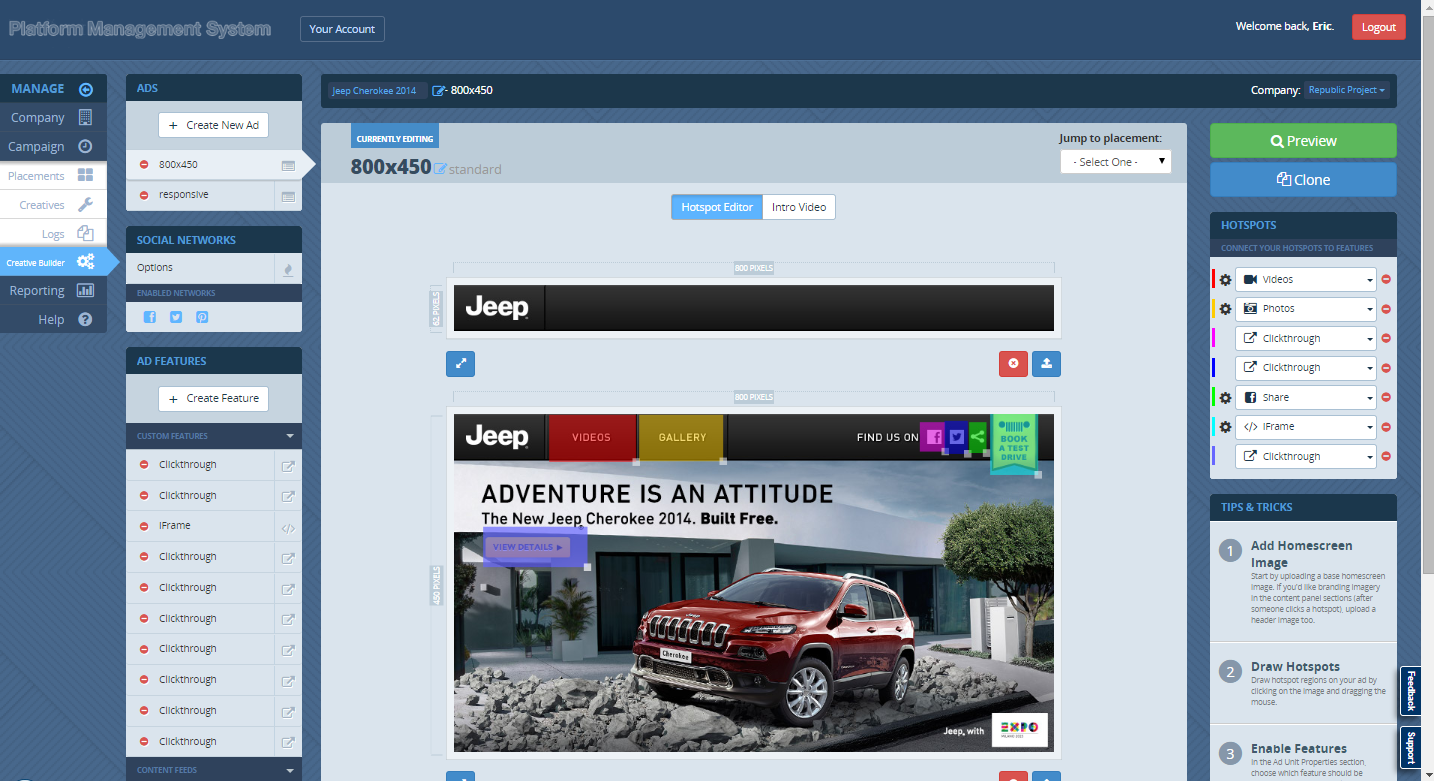Click the resize arrows icon below the header
Image resolution: width=1434 pixels, height=781 pixels.
[x=460, y=363]
